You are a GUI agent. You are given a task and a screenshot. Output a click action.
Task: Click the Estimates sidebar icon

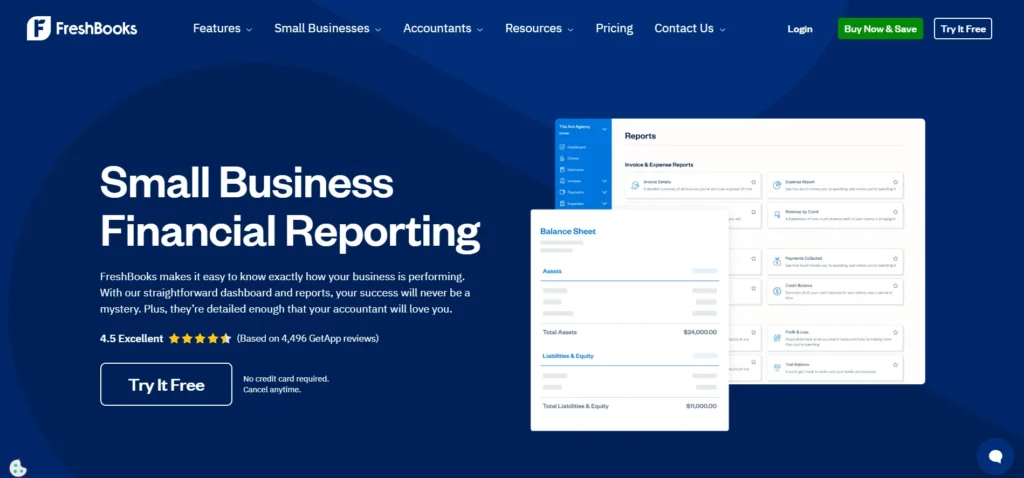[562, 169]
